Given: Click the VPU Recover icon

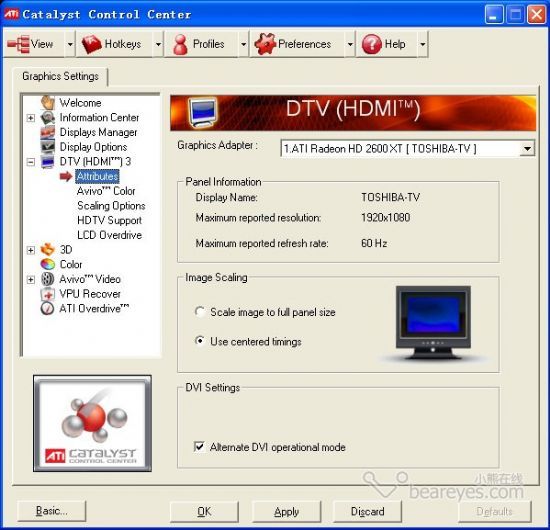Looking at the screenshot, I should coord(47,294).
